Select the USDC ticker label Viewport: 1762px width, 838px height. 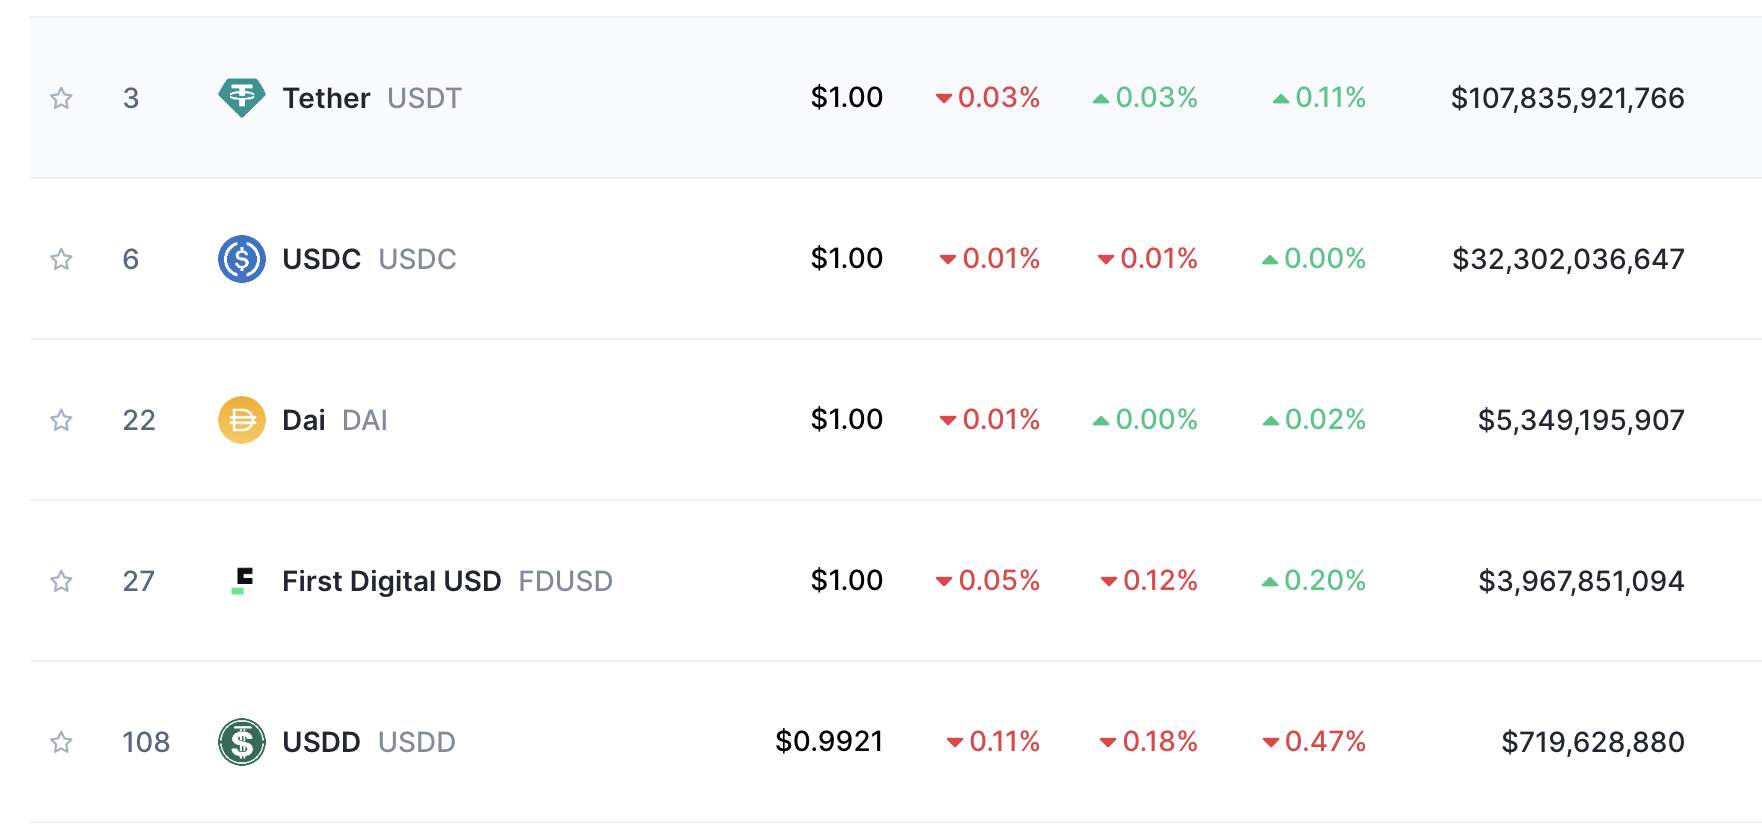[418, 258]
